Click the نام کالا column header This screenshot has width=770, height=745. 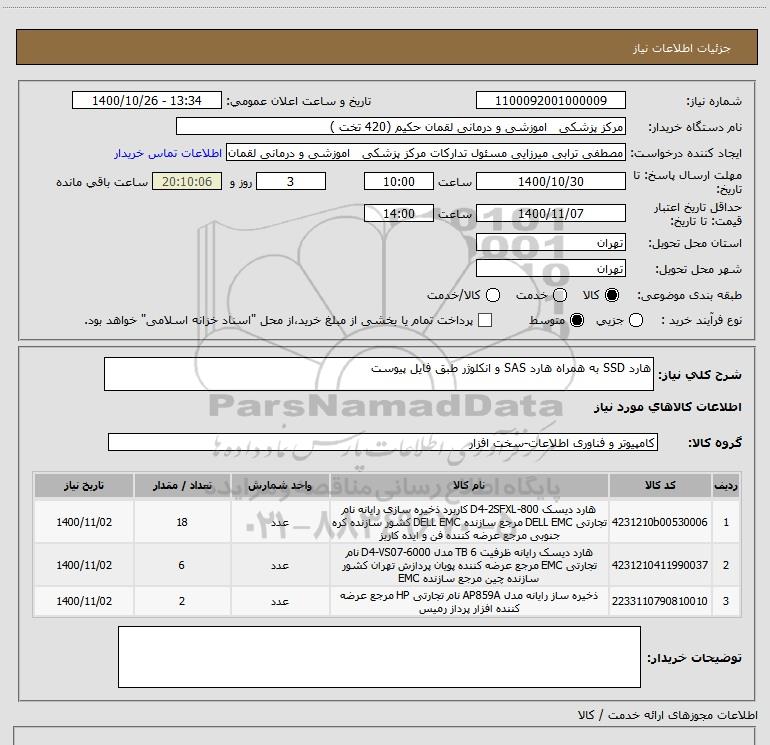(469, 486)
